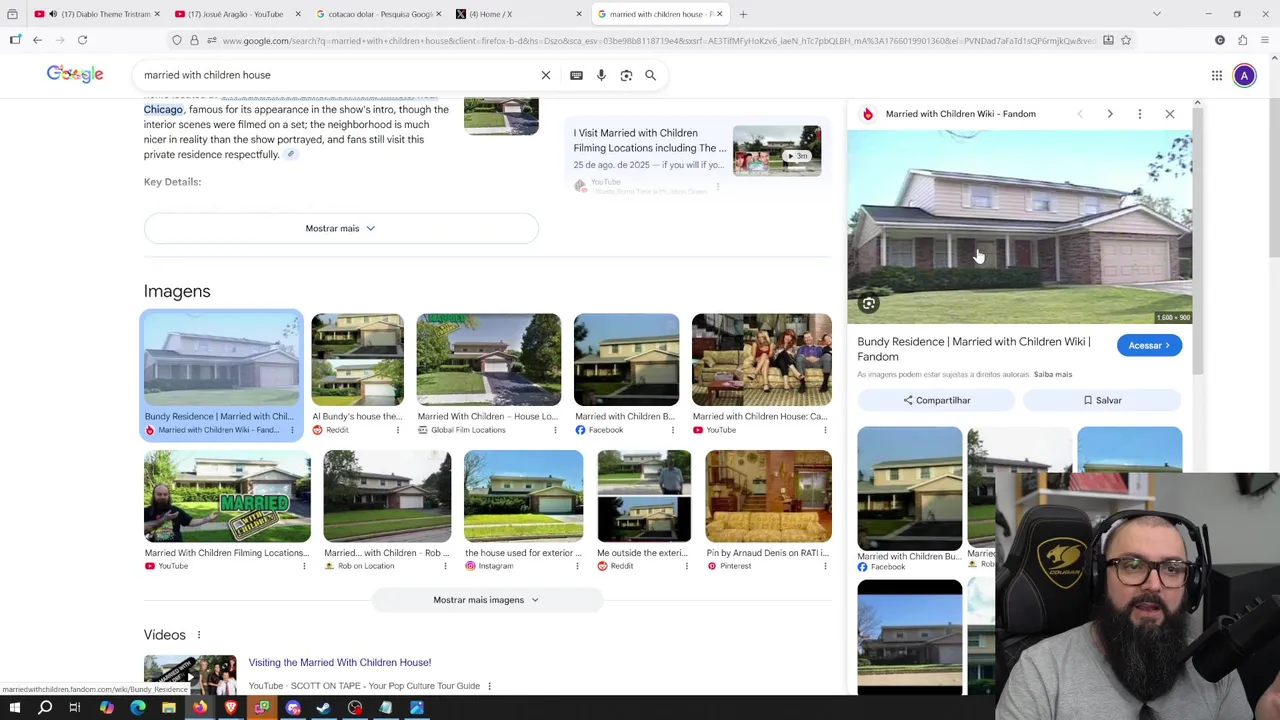
Task: Open options for Instagram image result
Action: point(577,566)
